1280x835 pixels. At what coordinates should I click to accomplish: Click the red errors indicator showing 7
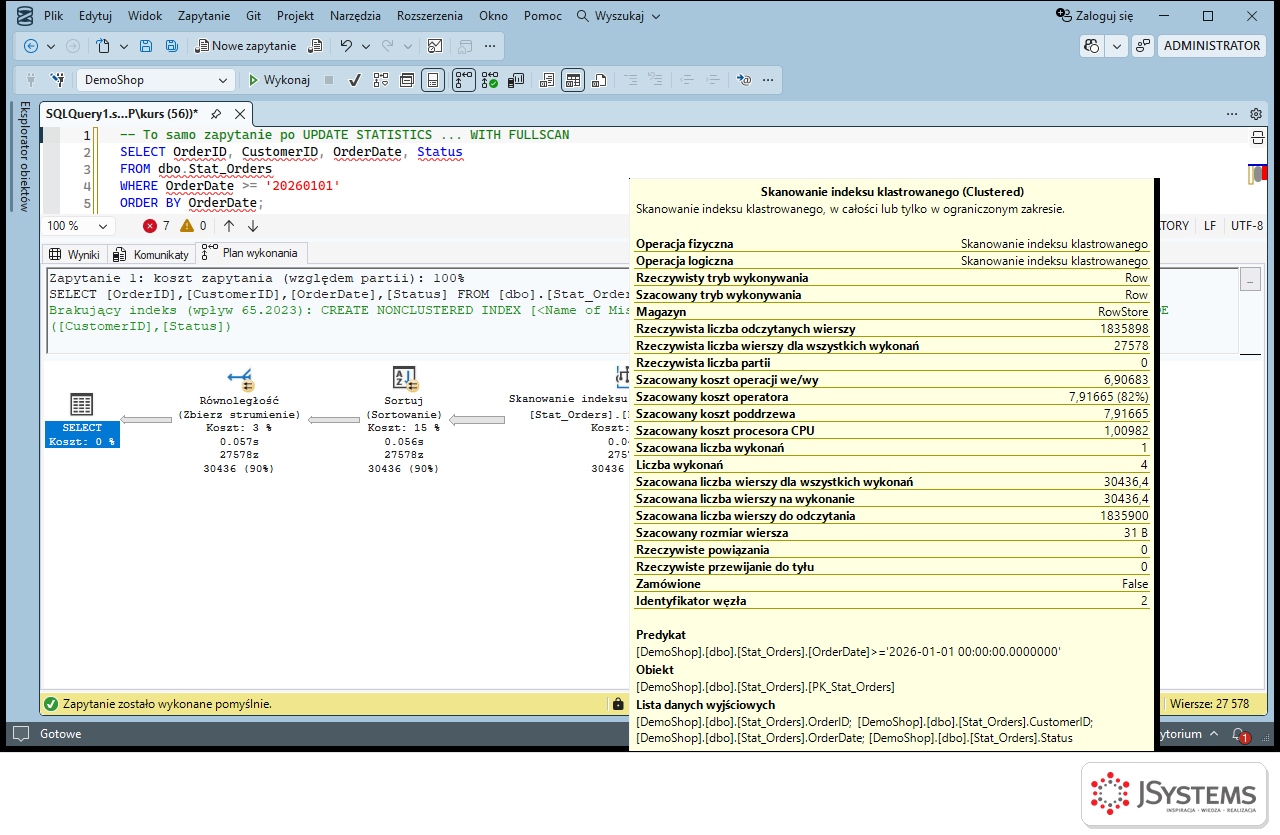(x=157, y=226)
